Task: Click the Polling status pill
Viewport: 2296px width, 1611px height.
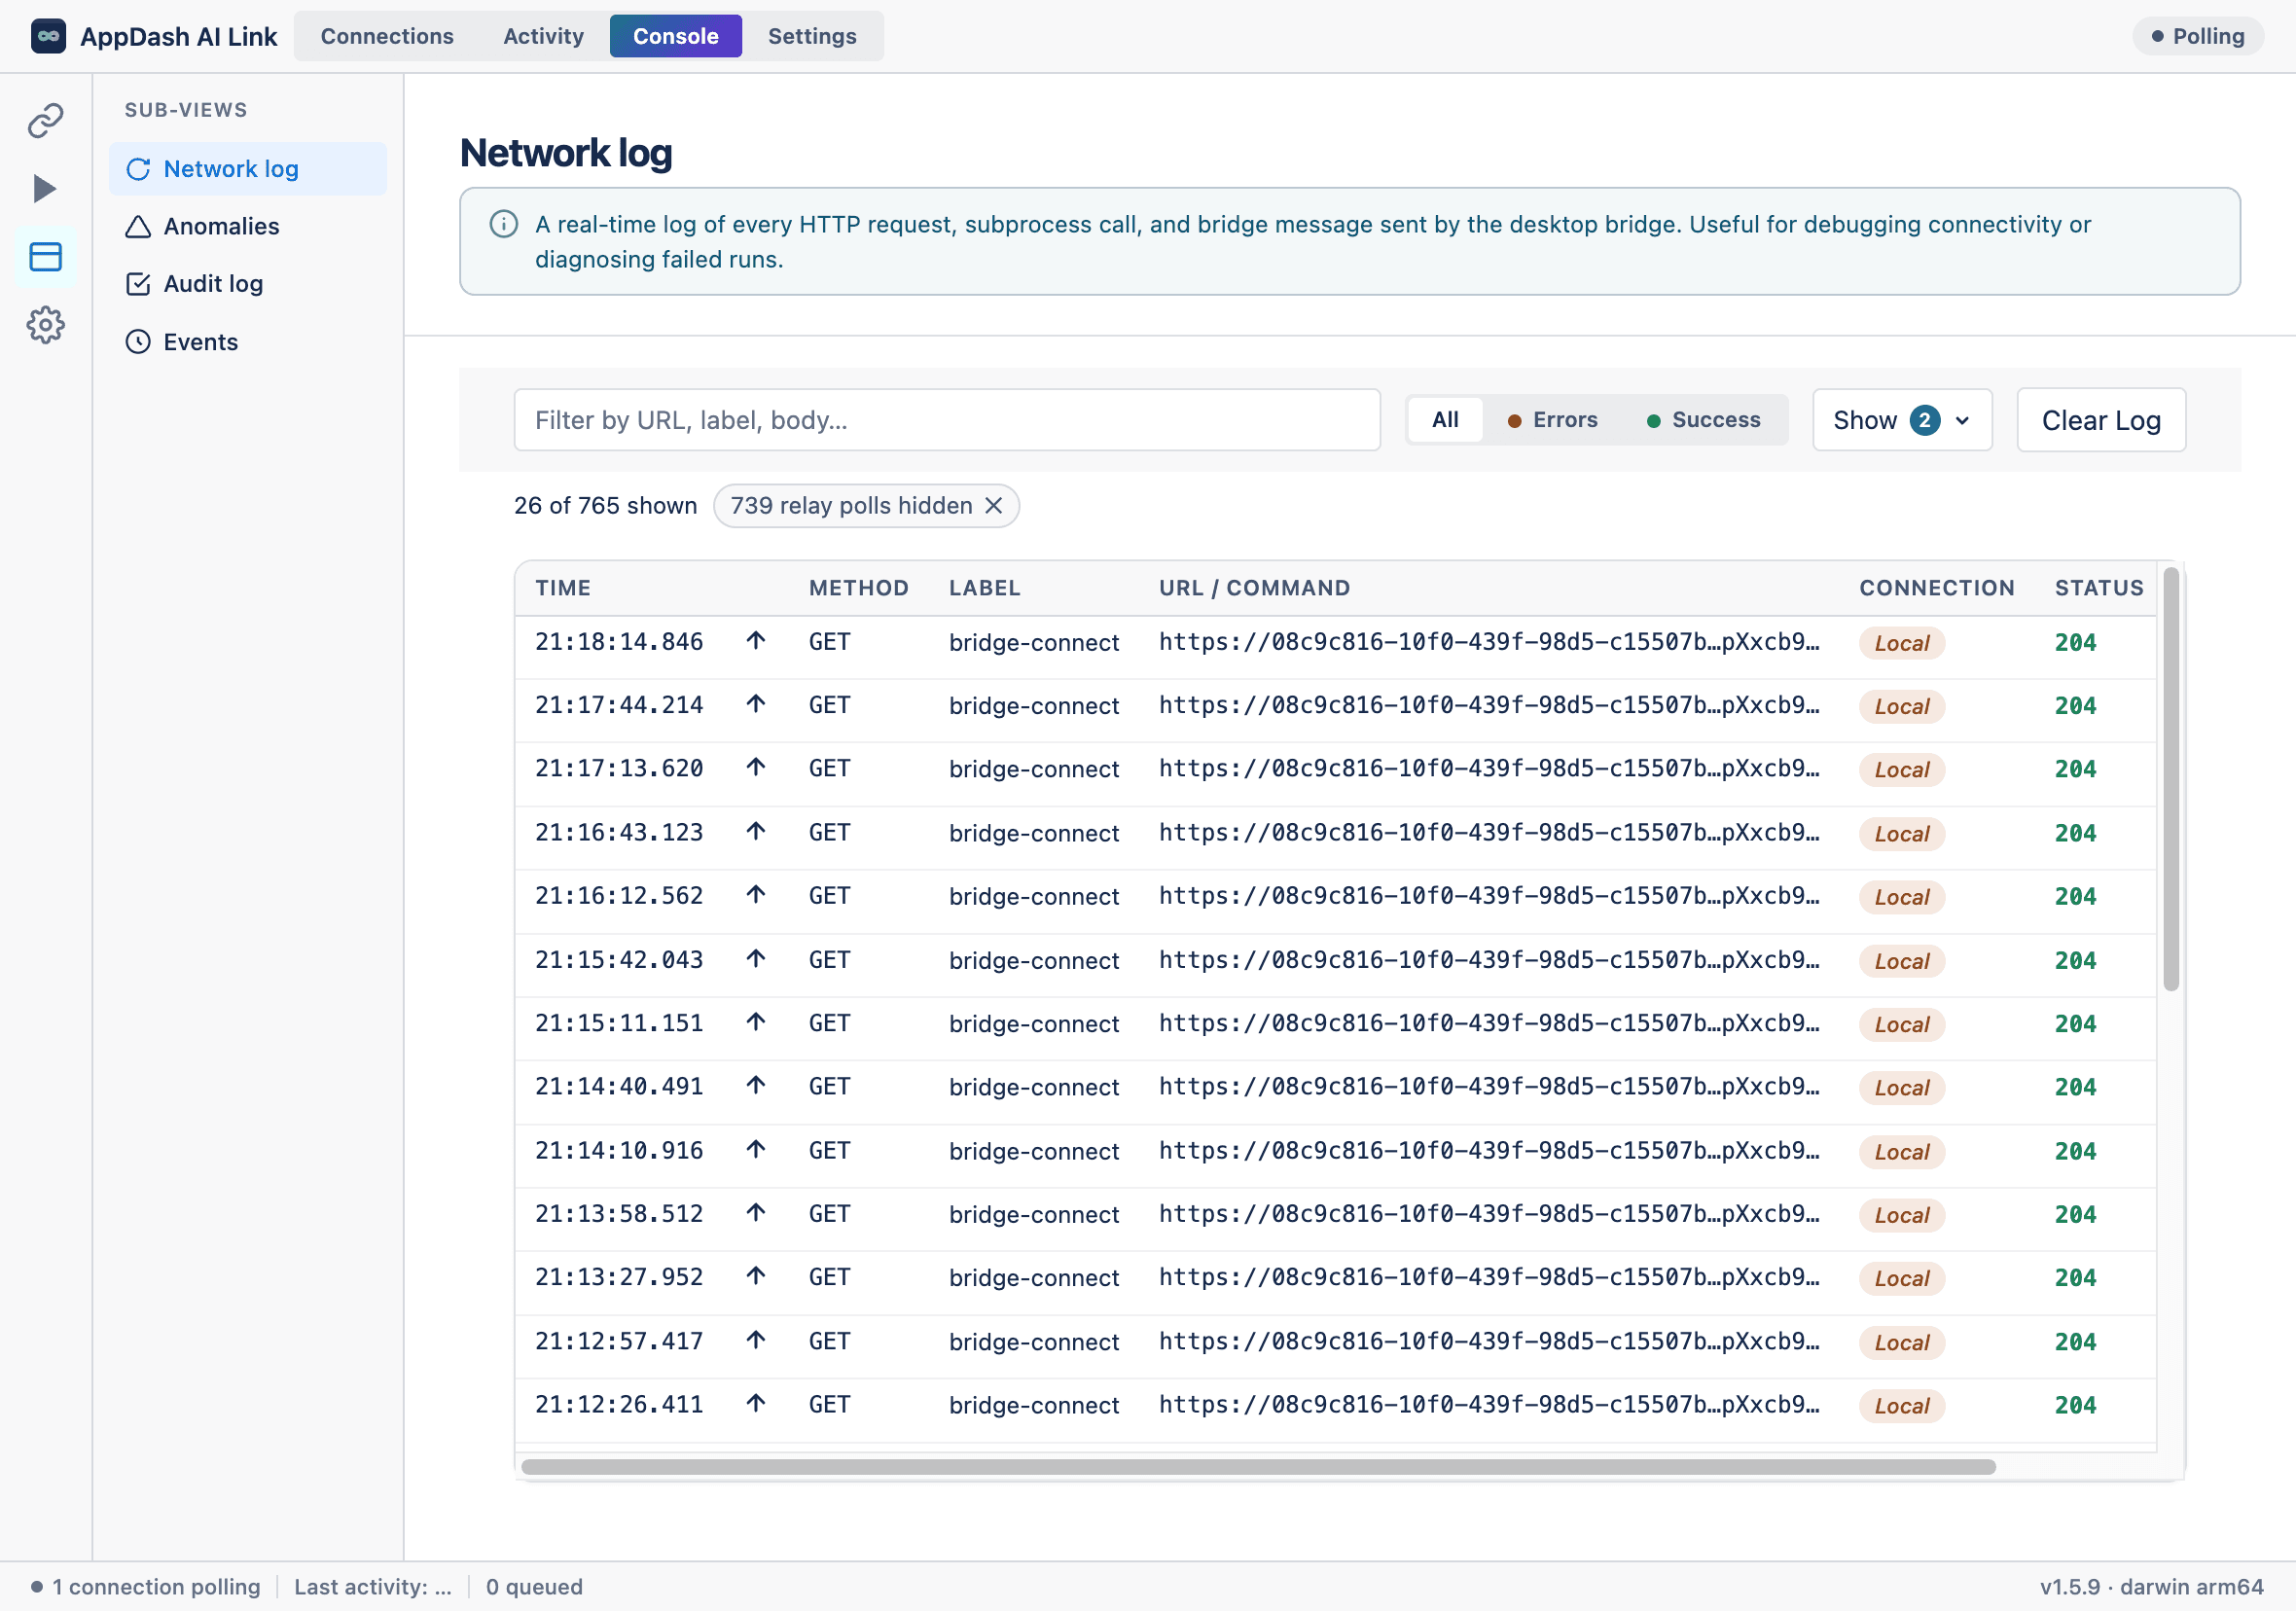Action: [2197, 36]
